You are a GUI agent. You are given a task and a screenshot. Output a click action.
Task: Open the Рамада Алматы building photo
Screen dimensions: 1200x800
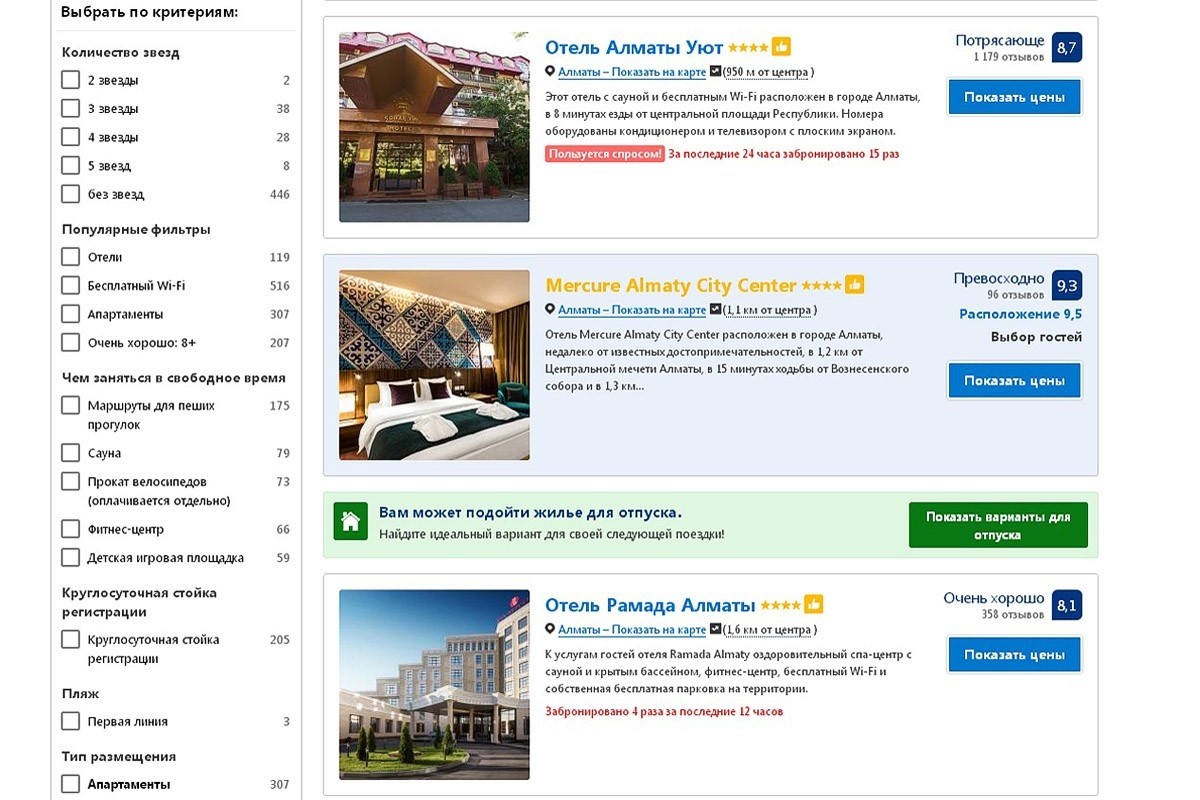tap(434, 685)
